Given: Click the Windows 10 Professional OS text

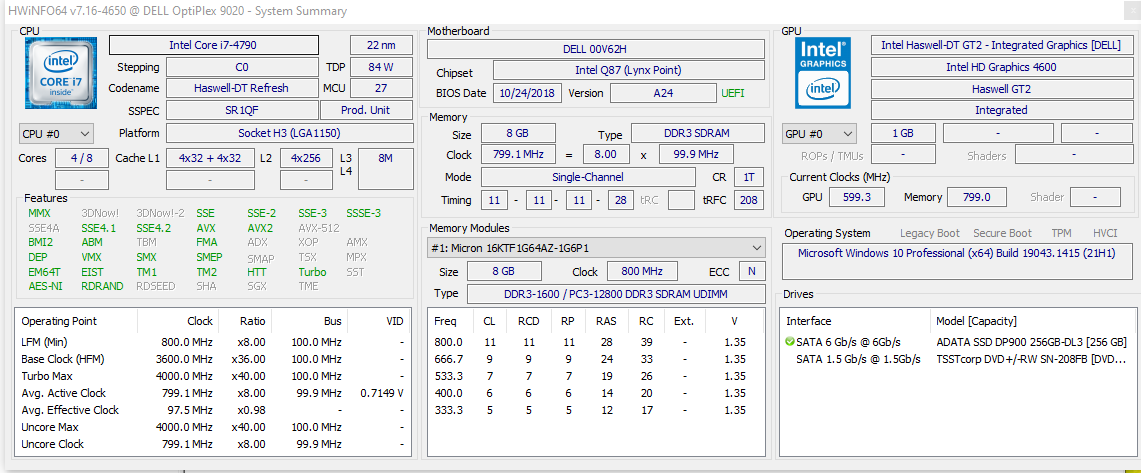Looking at the screenshot, I should [956, 253].
